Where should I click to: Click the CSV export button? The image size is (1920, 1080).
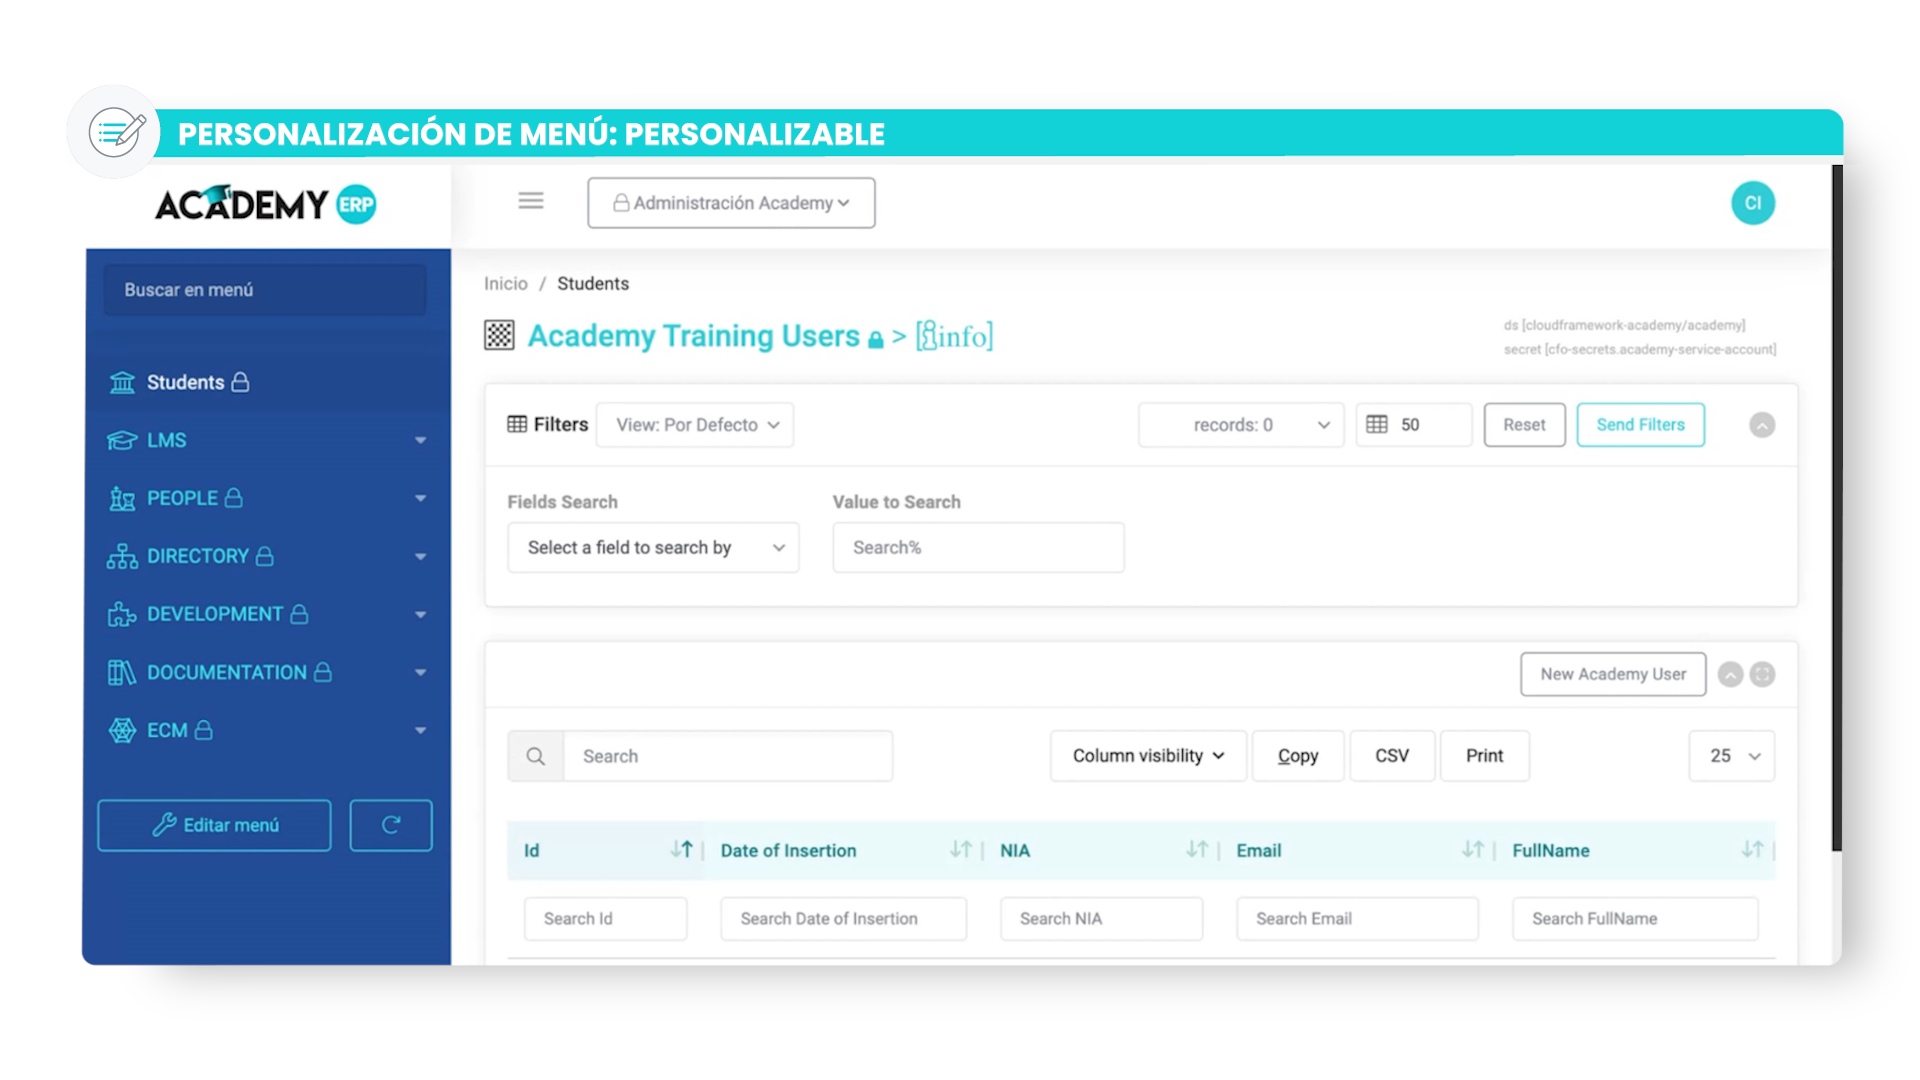pyautogui.click(x=1392, y=756)
